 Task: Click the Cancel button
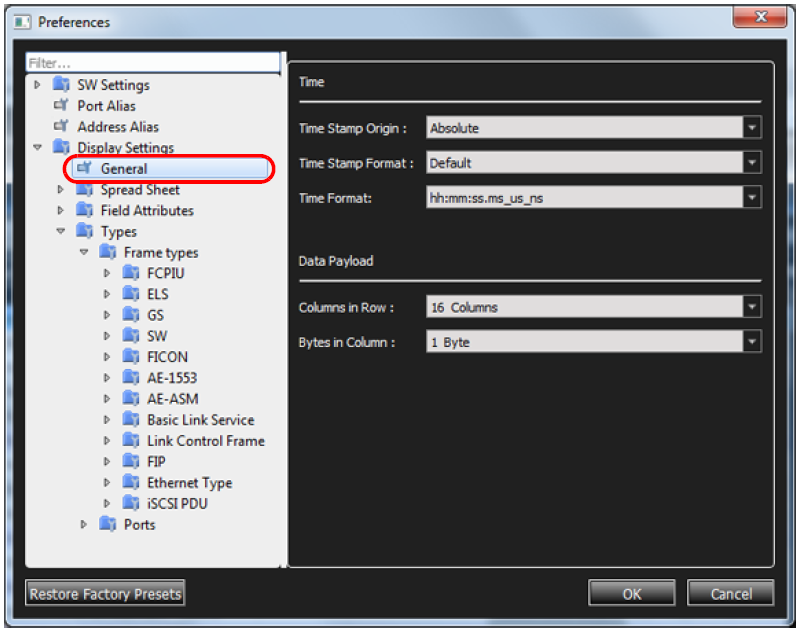tap(731, 593)
